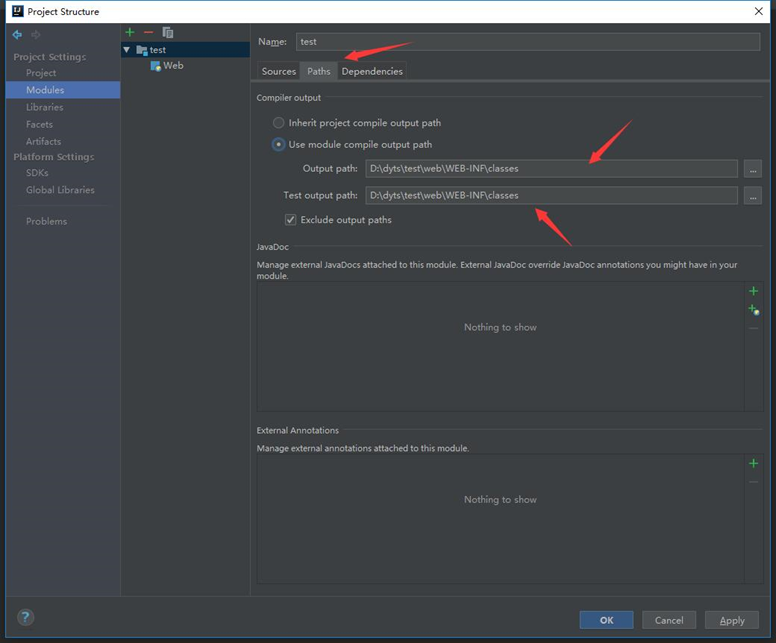Select the Web facet icon

click(155, 66)
